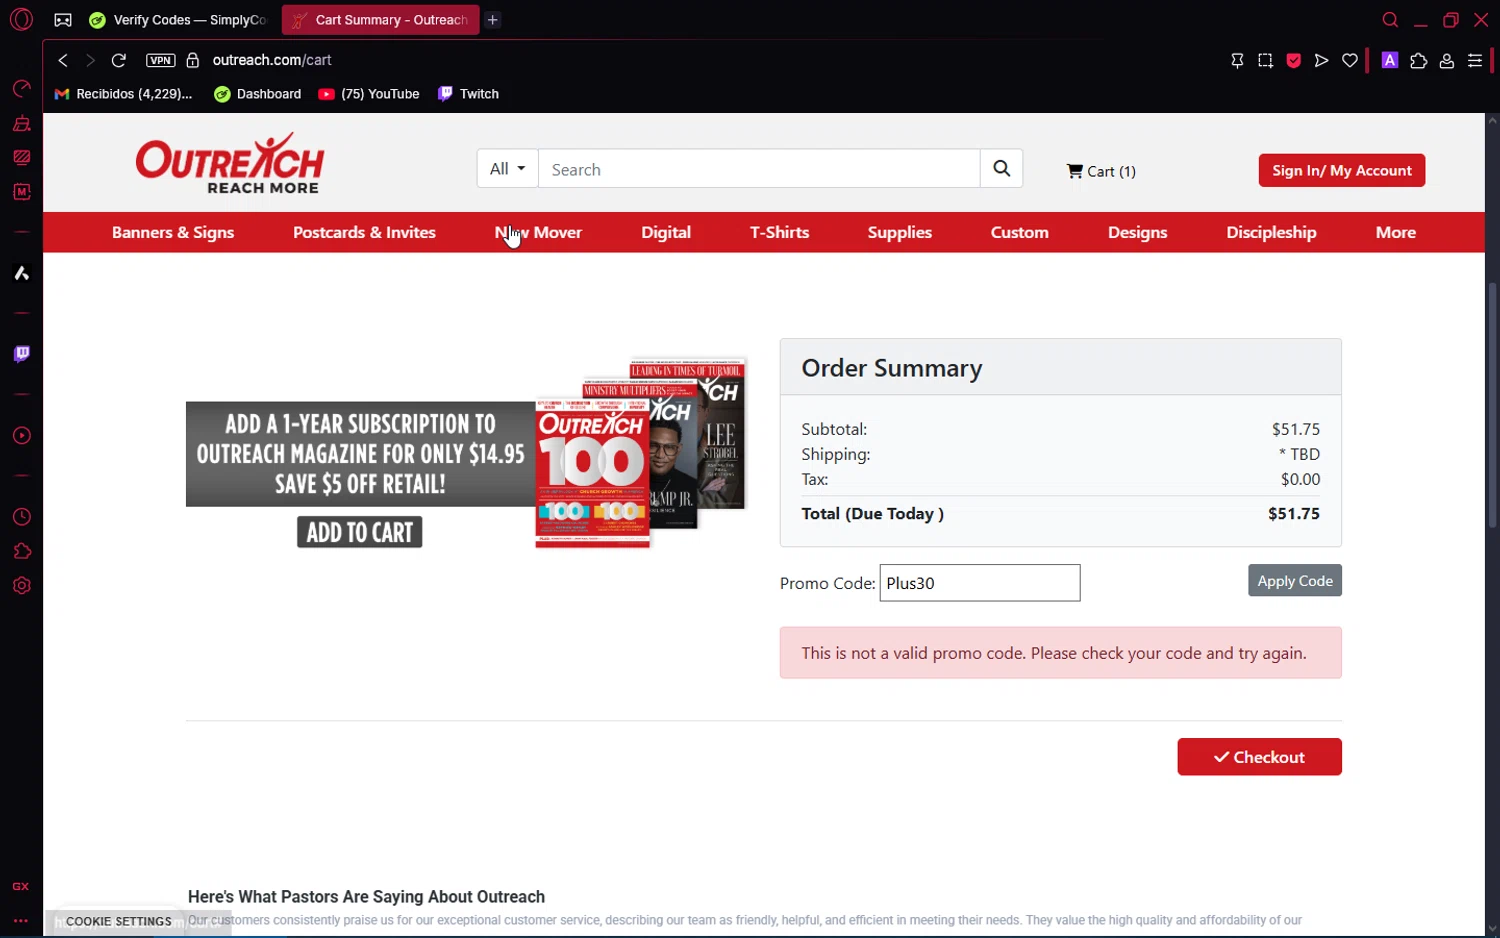Switch to the Verify Codes — SimplyCodes tab
This screenshot has width=1500, height=938.
click(179, 20)
